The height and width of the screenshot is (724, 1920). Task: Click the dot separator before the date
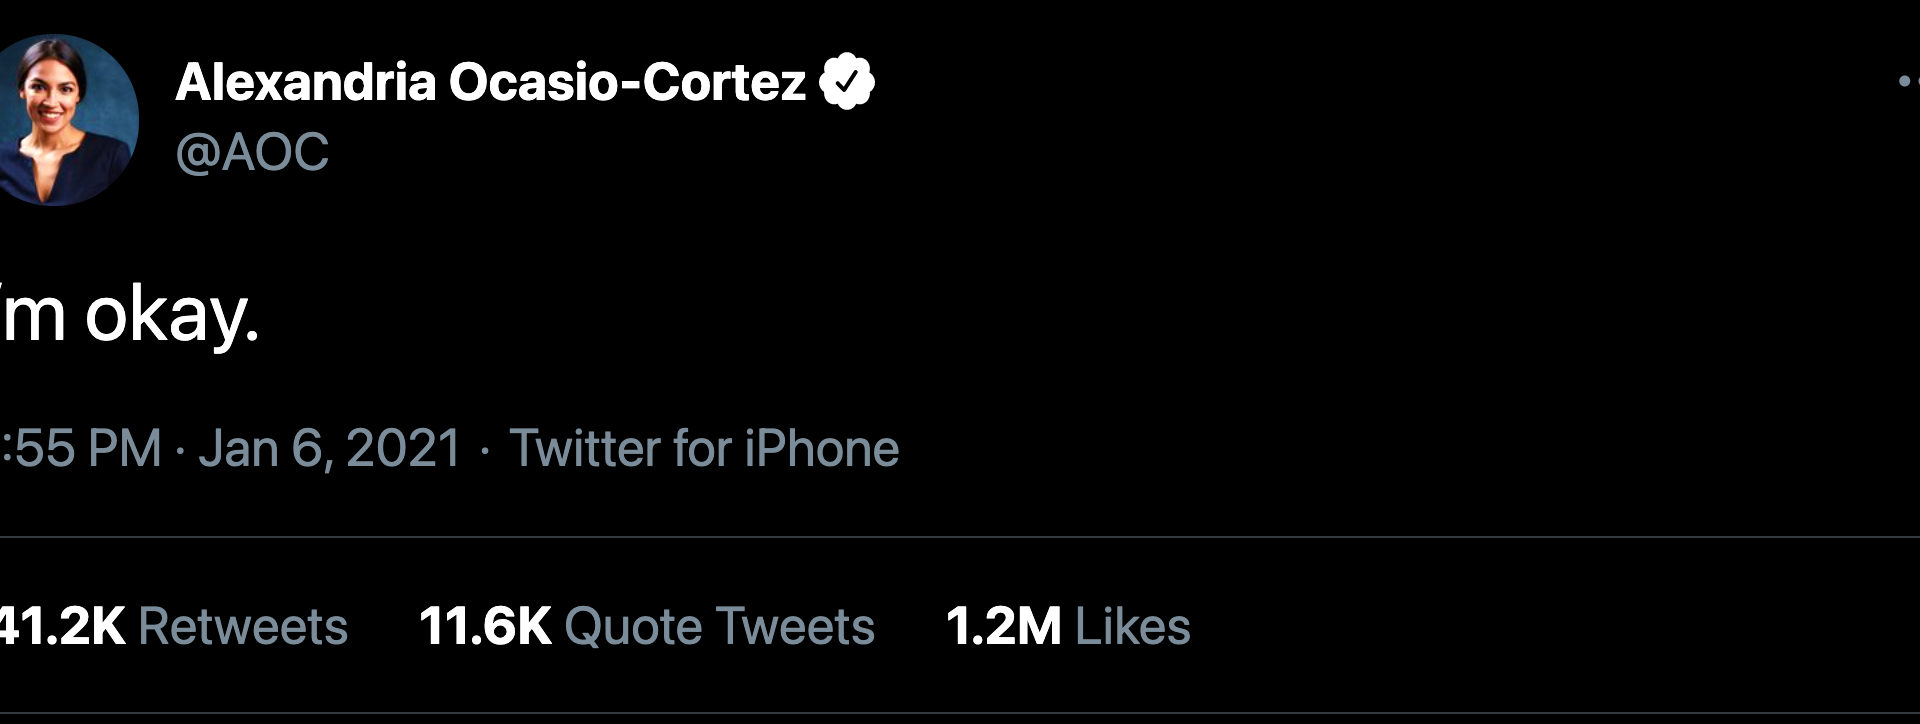(180, 450)
